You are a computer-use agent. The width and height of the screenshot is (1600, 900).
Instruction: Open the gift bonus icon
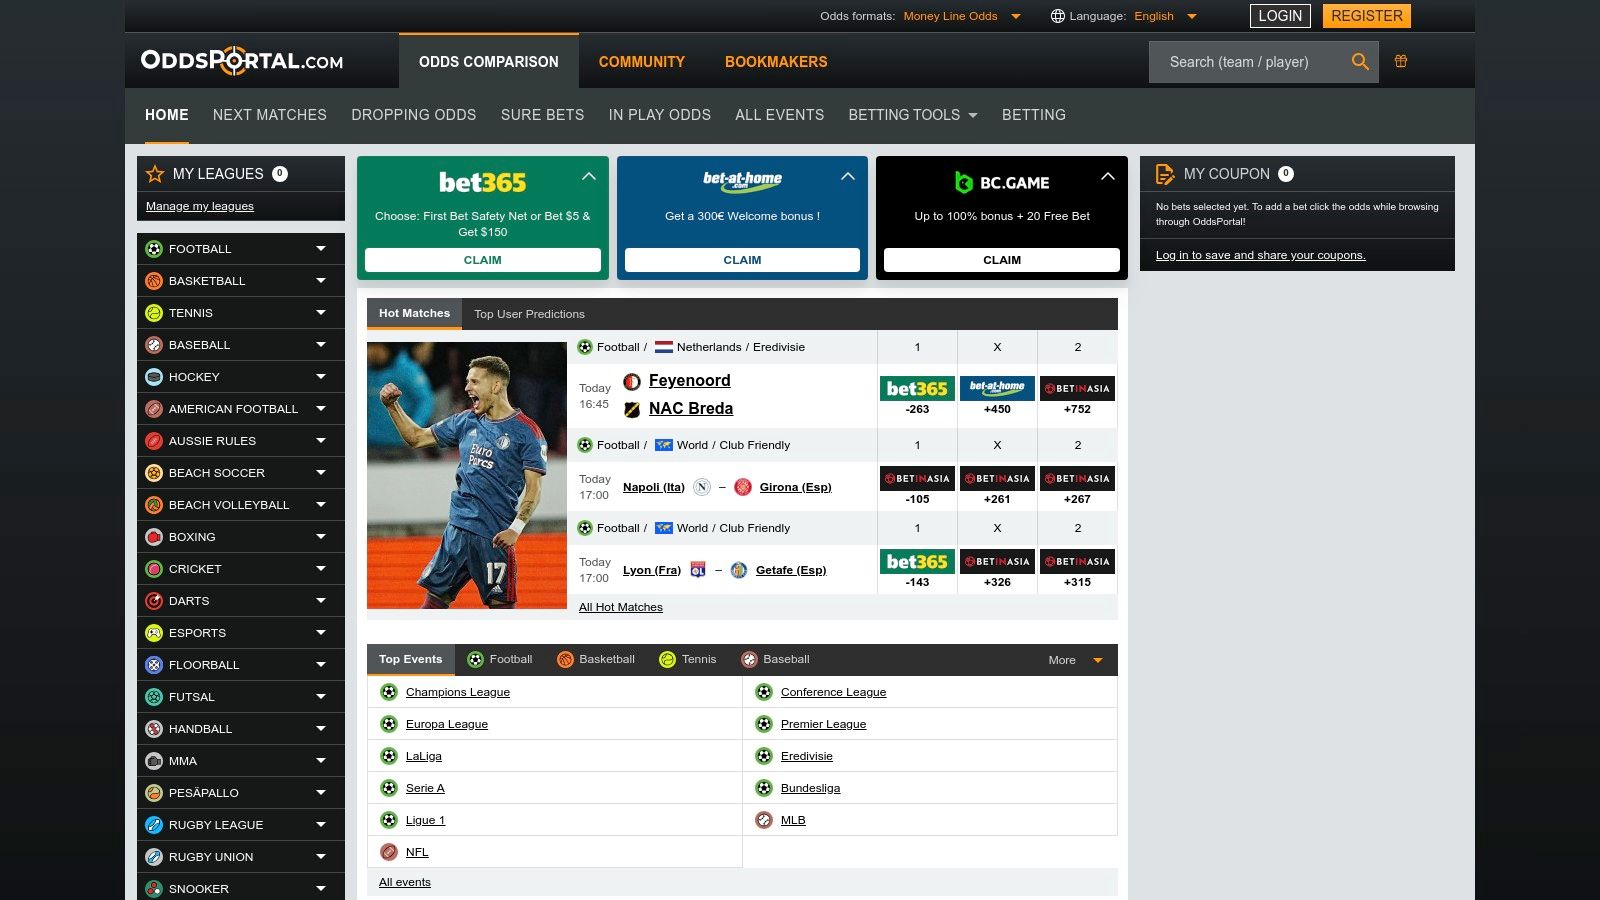(1401, 61)
